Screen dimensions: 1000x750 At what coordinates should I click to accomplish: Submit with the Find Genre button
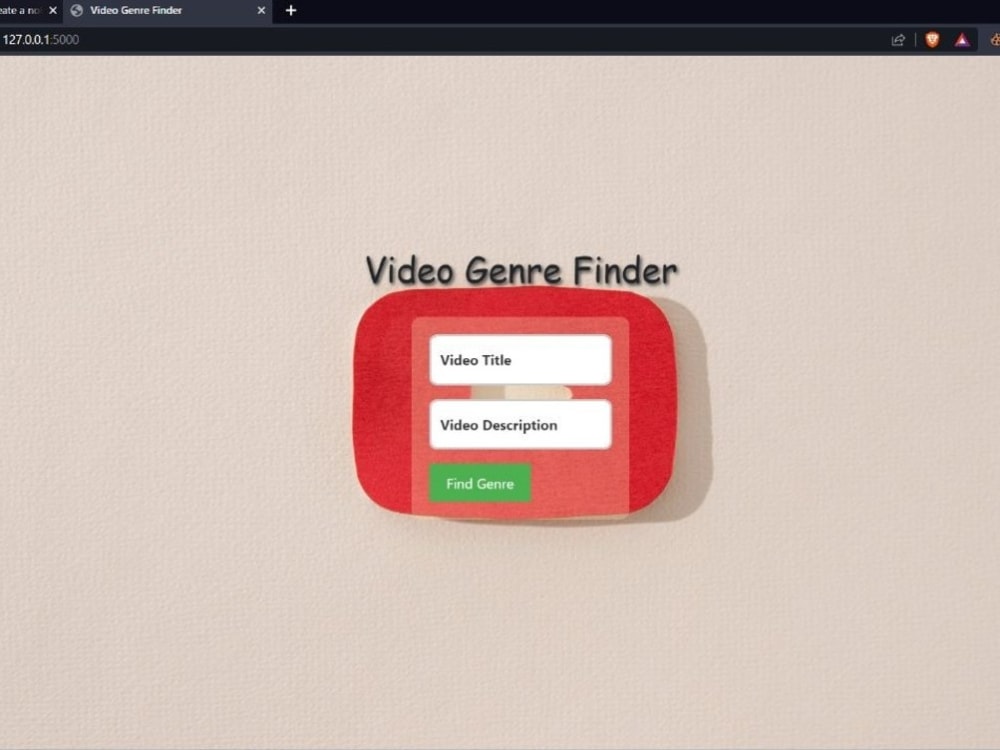point(480,483)
